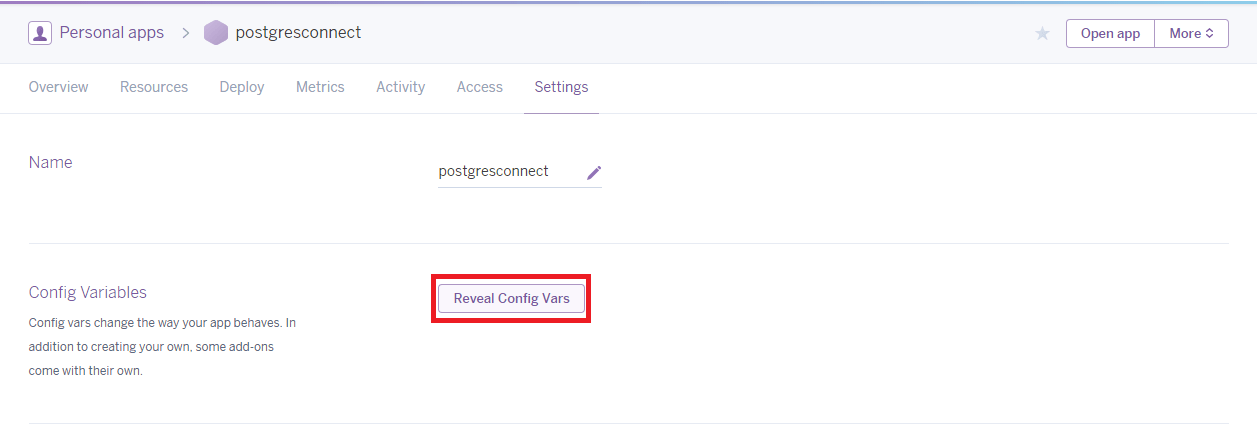Click the pencil edit name icon
Viewport: 1257px width, 425px height.
coord(594,172)
